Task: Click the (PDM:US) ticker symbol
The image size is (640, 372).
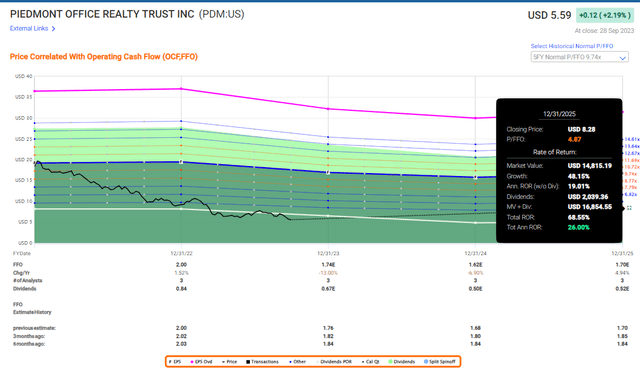Action: pyautogui.click(x=222, y=14)
